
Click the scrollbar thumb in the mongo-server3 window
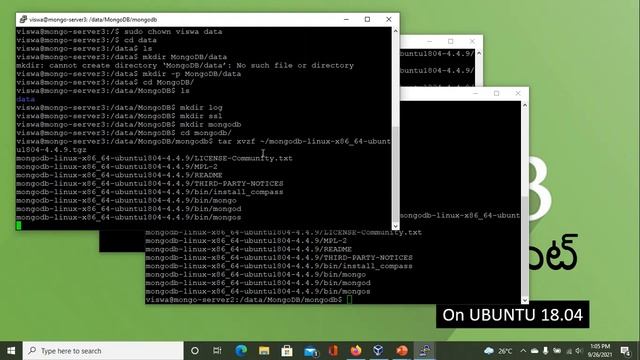click(395, 173)
